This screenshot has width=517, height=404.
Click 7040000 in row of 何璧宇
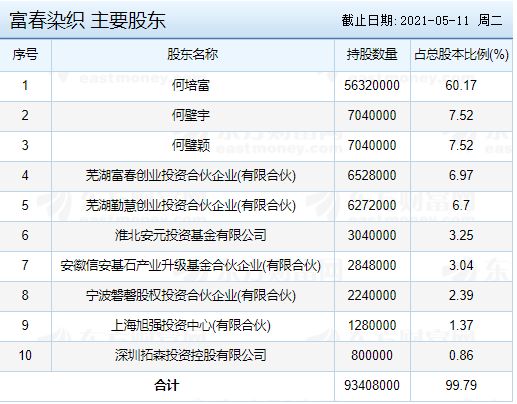click(x=372, y=115)
